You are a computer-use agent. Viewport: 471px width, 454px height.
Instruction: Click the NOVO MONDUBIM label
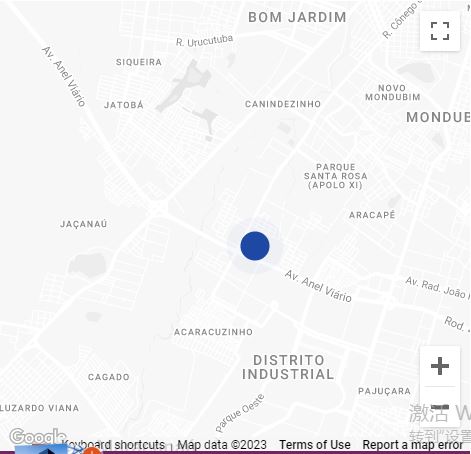click(393, 92)
